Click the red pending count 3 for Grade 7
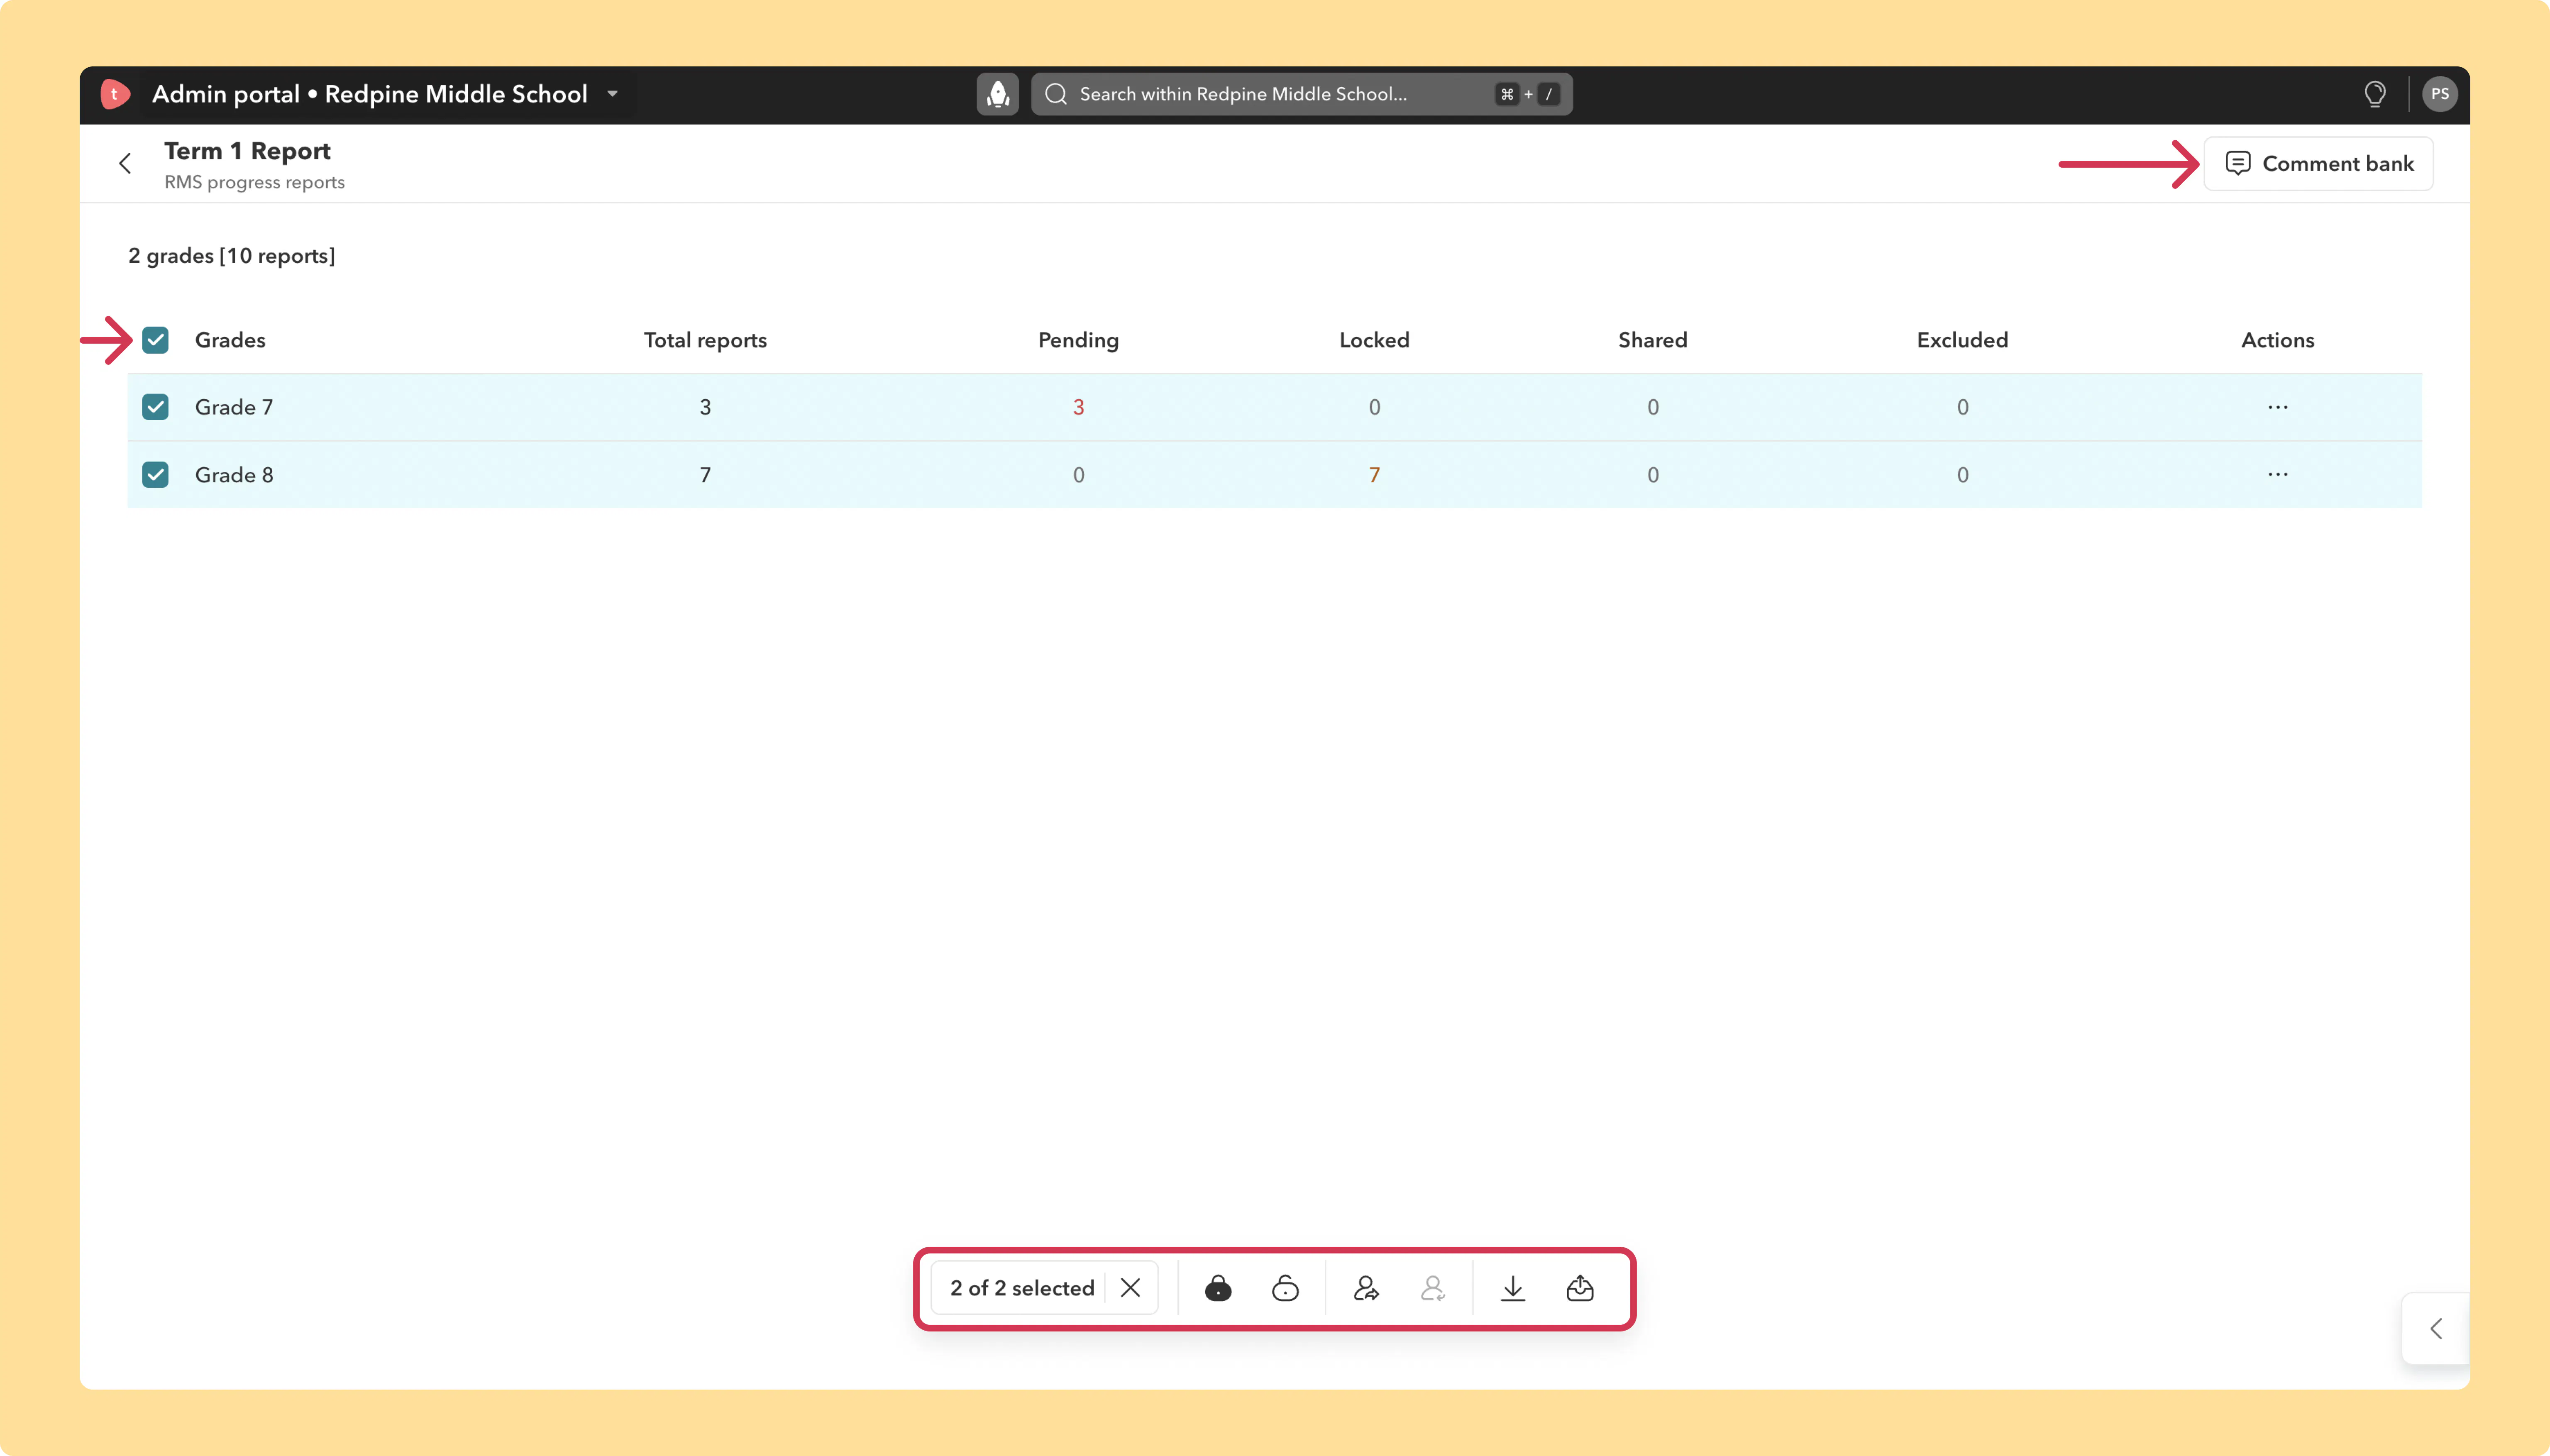Image resolution: width=2550 pixels, height=1456 pixels. (x=1078, y=407)
